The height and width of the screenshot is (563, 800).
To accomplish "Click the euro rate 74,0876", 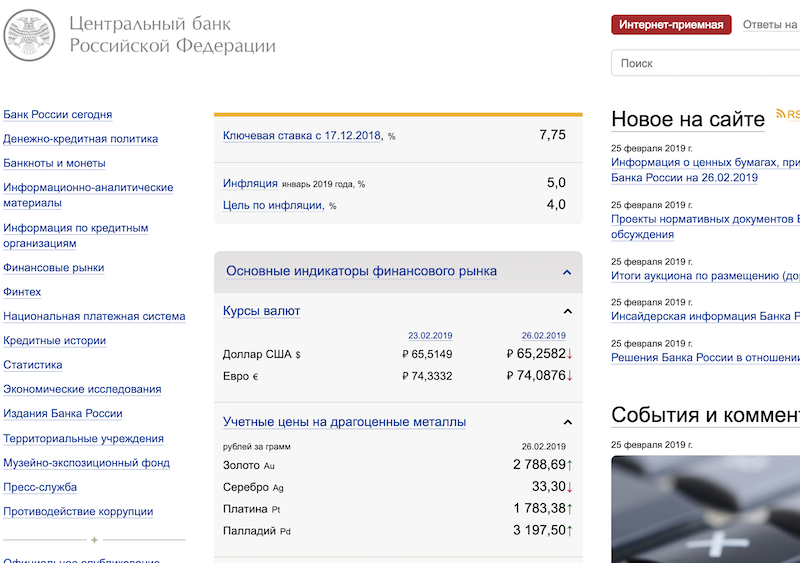I will (x=537, y=376).
